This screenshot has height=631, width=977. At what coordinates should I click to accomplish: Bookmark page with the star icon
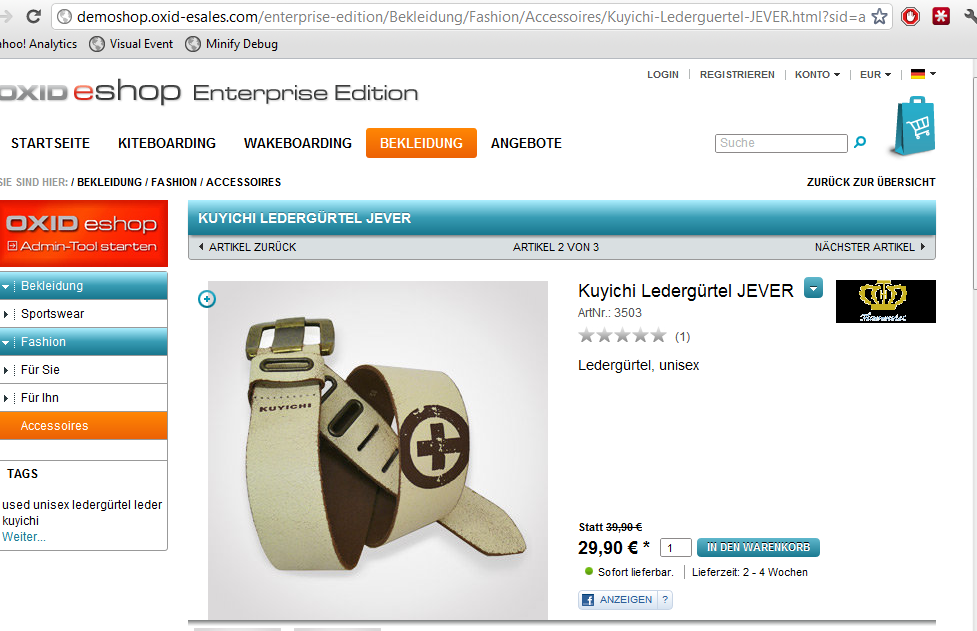[x=879, y=16]
